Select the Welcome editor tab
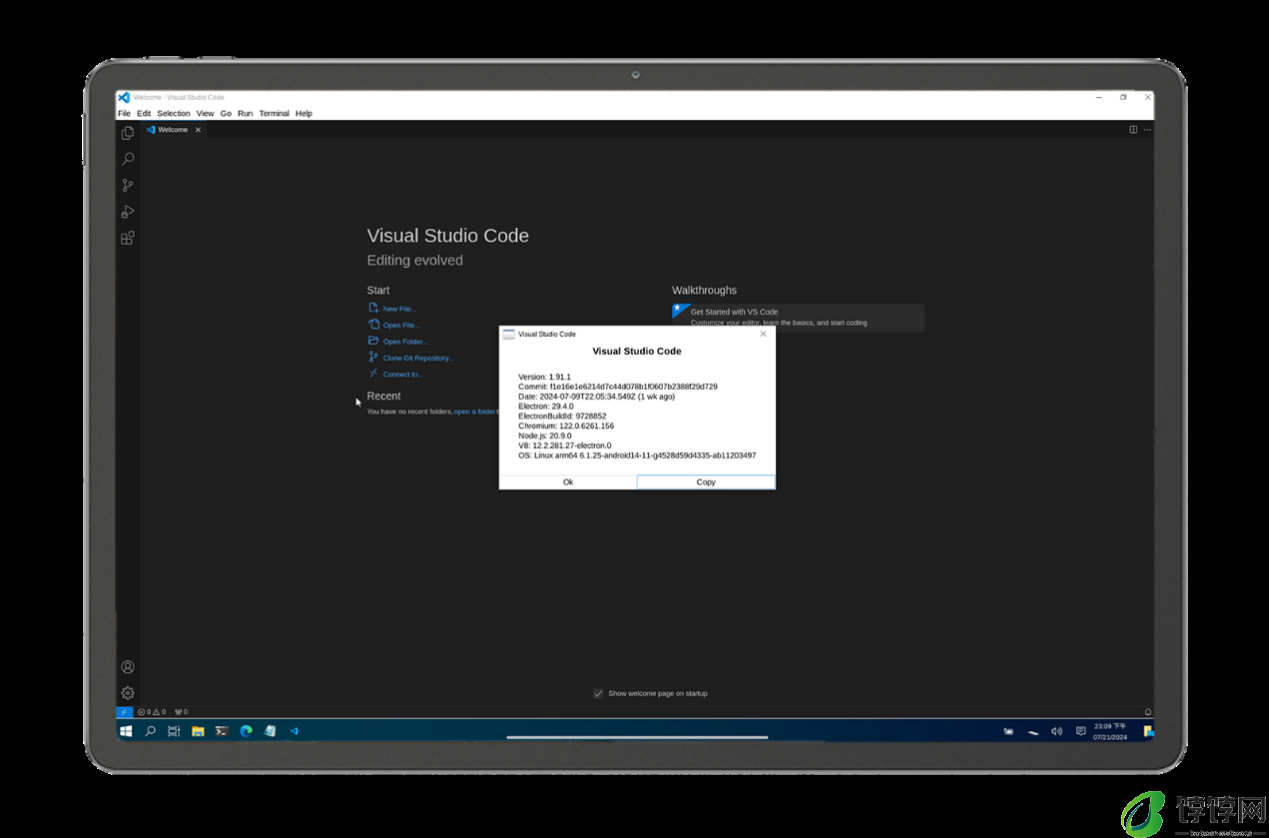Viewport: 1269px width, 838px height. (x=173, y=130)
